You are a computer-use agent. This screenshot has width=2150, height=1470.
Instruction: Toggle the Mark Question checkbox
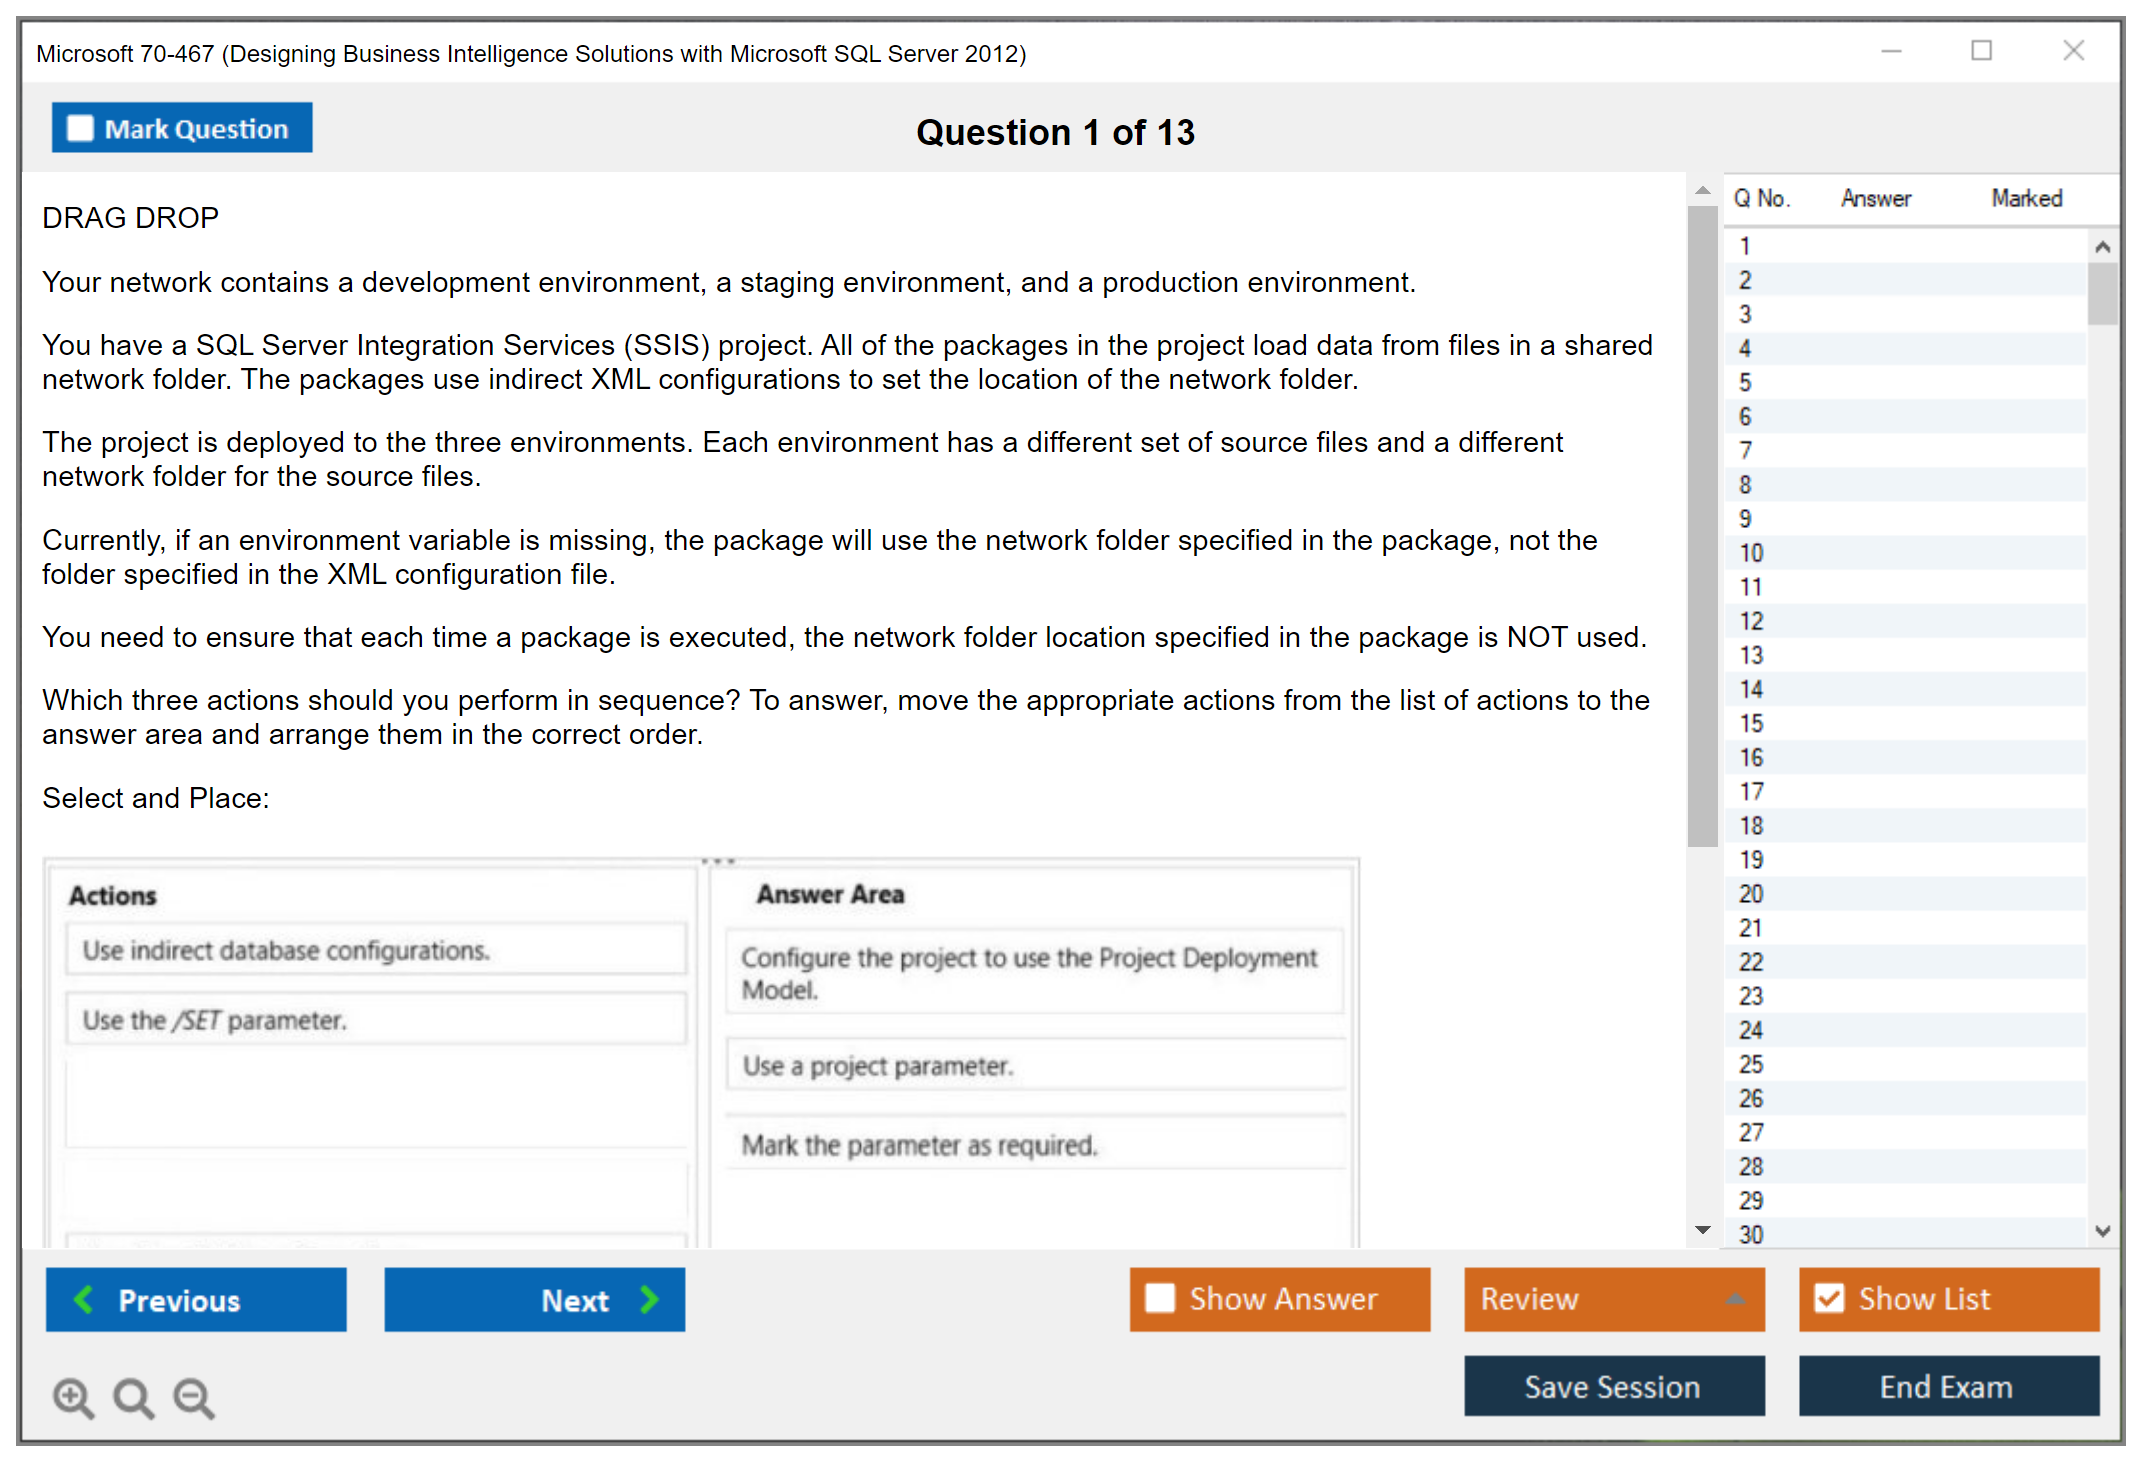click(80, 129)
